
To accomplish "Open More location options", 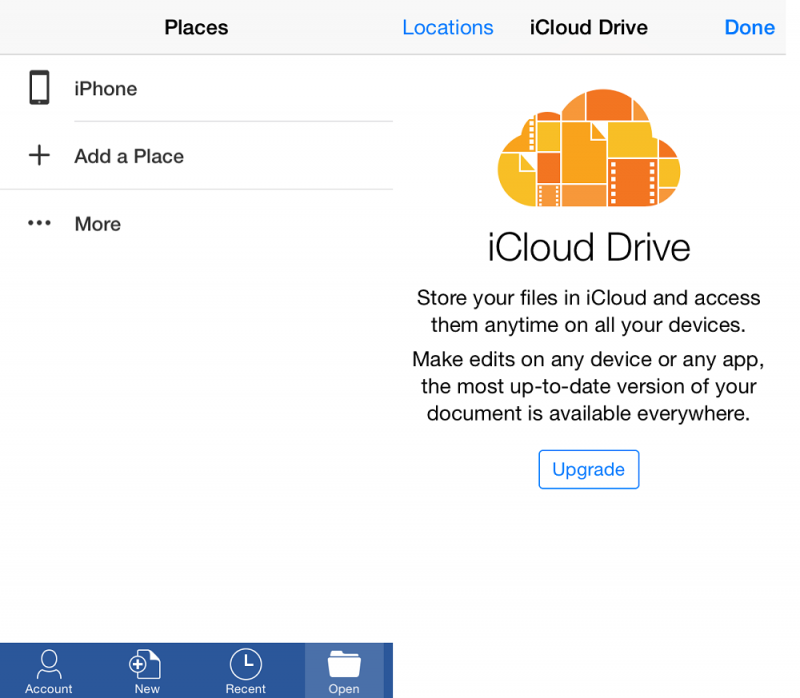I will [x=97, y=223].
